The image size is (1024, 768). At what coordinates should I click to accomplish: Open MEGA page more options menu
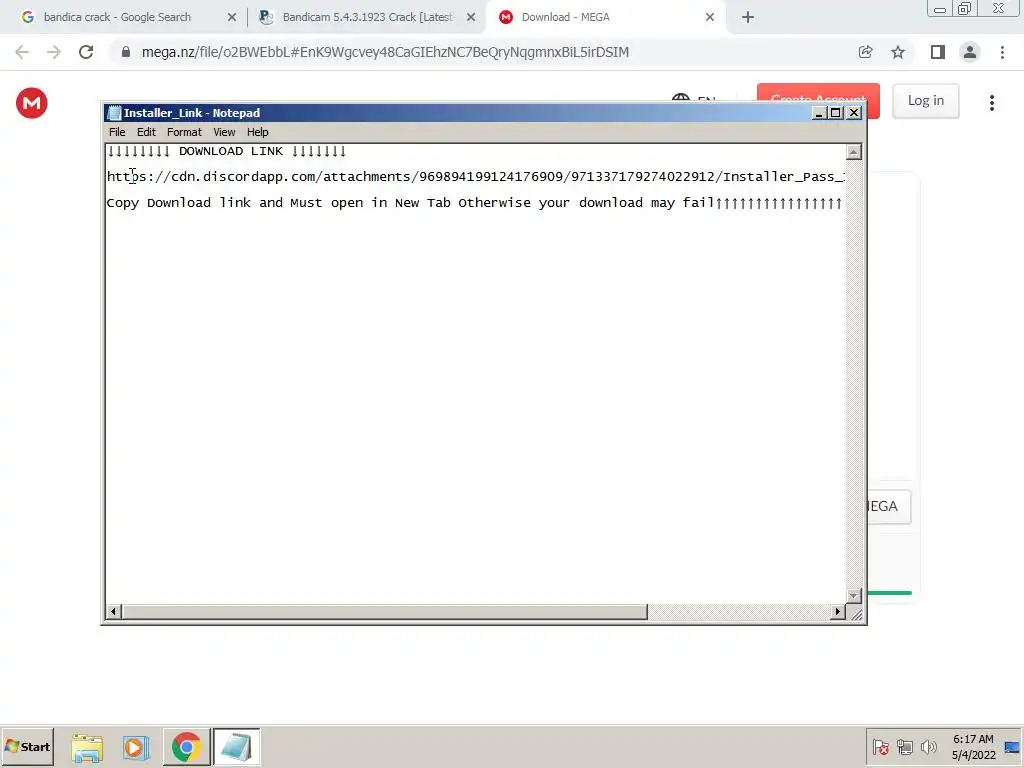point(992,103)
